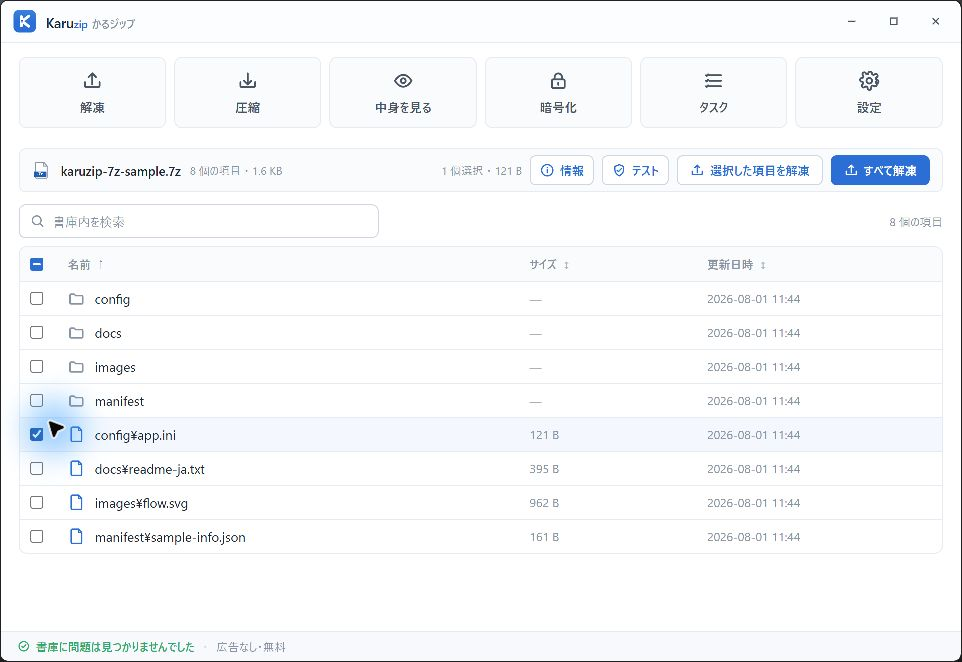Screen dimensions: 962x662
Task: Click the すべて解凍 button
Action: (x=880, y=170)
